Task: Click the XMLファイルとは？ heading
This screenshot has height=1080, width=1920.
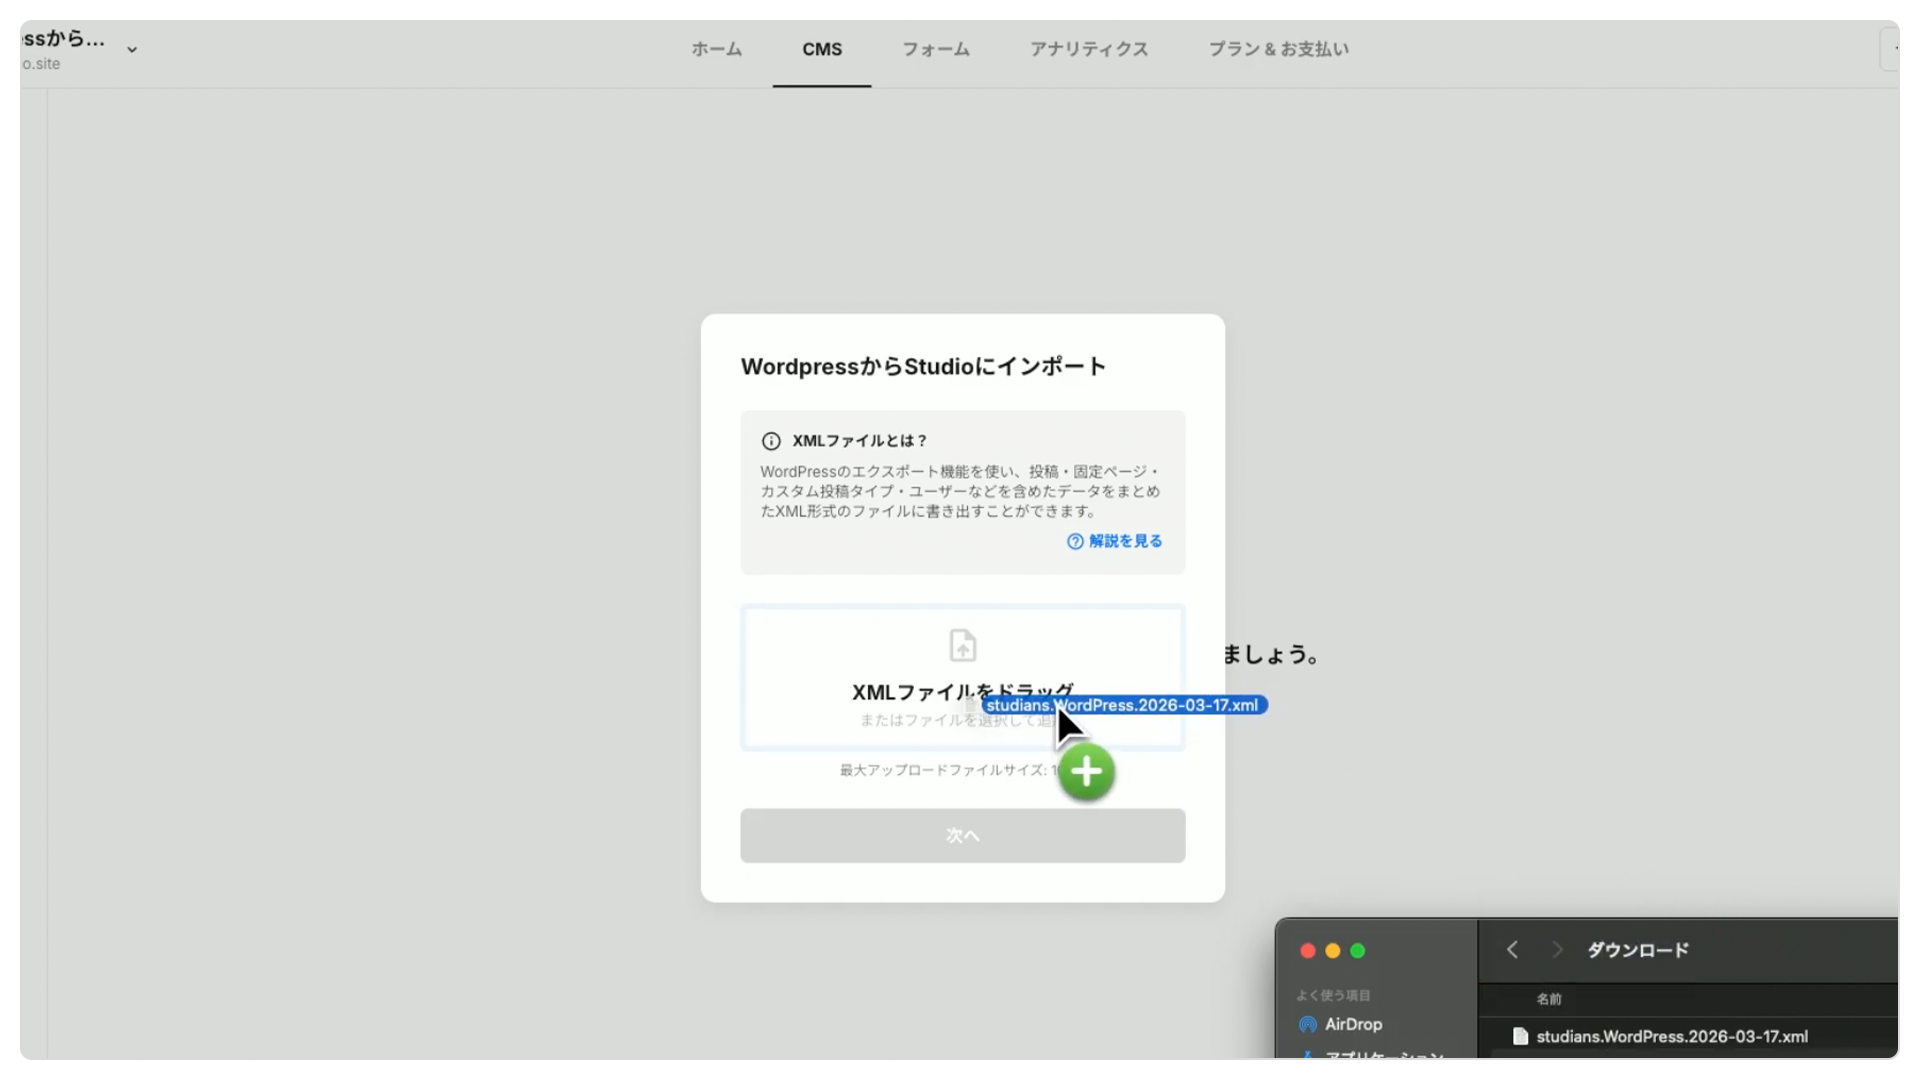Action: click(860, 441)
